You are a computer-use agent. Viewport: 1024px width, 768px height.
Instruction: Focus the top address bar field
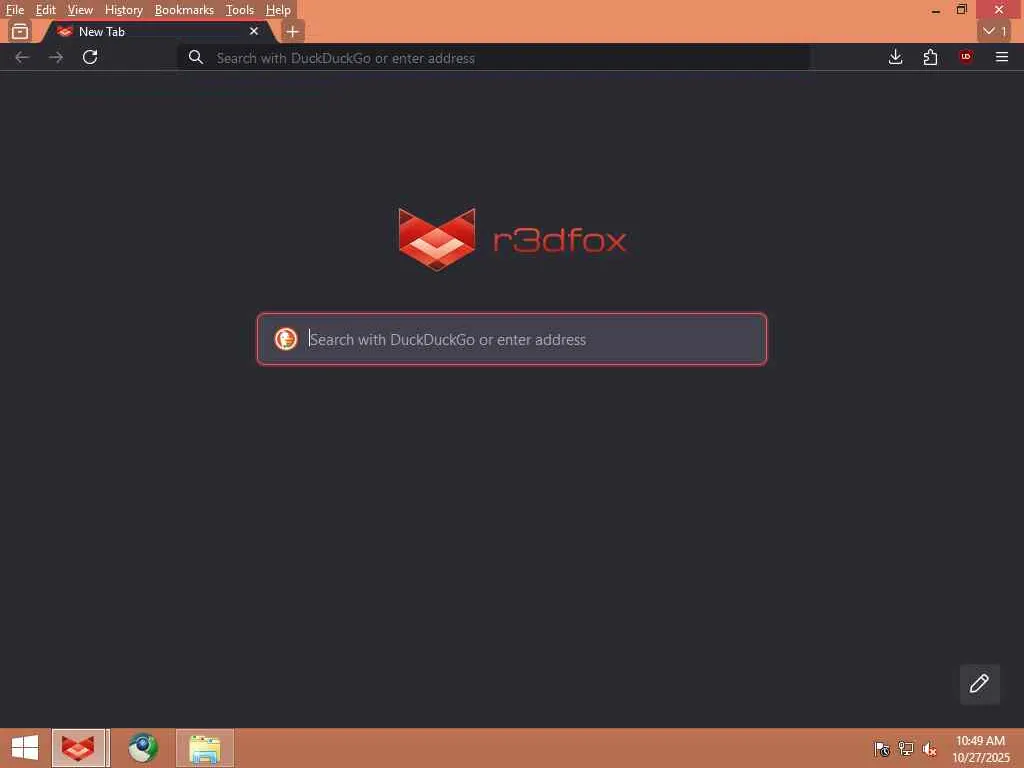pyautogui.click(x=494, y=58)
